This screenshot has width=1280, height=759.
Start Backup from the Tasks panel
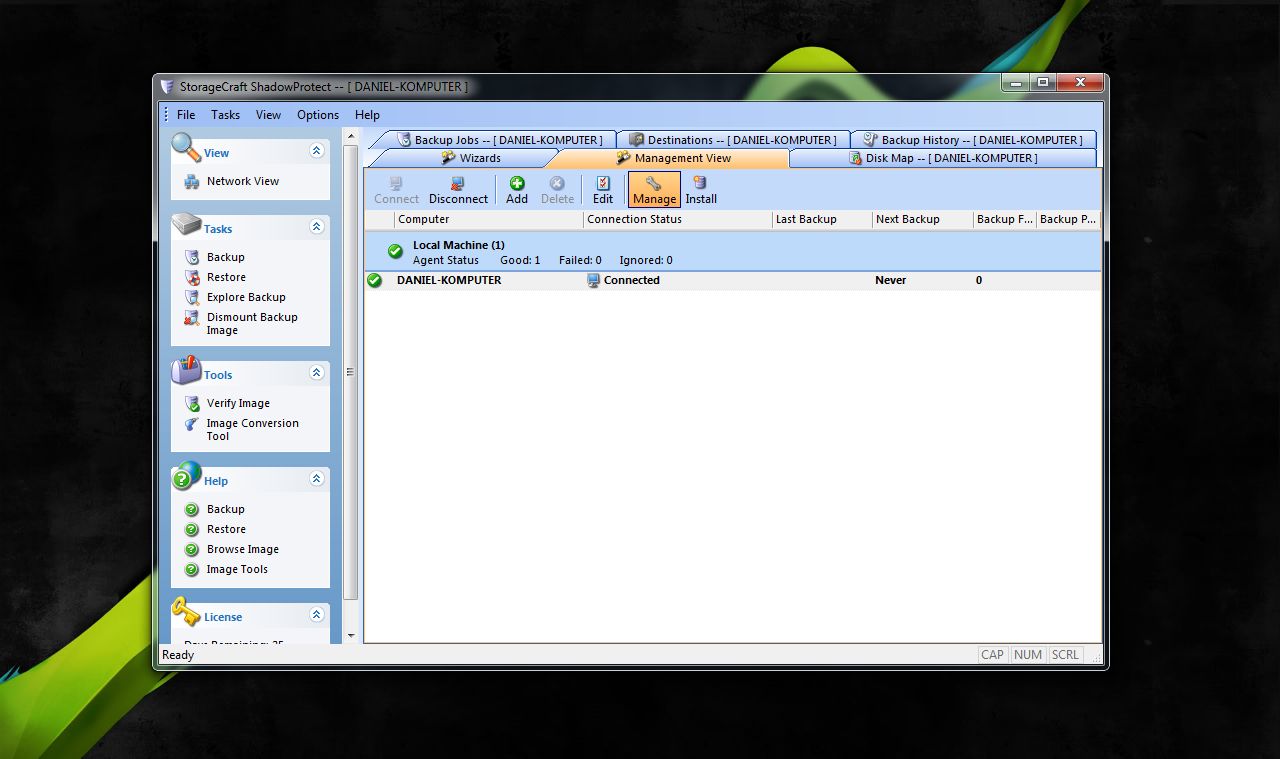(x=225, y=257)
